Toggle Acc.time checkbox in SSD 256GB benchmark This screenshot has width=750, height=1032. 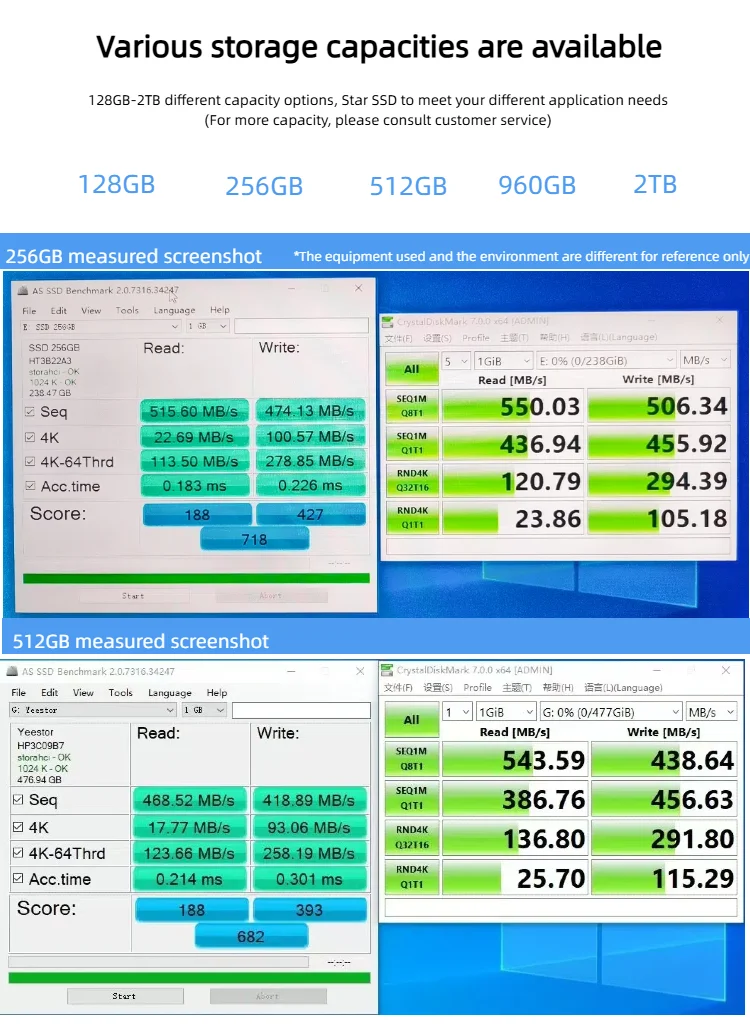tap(30, 486)
